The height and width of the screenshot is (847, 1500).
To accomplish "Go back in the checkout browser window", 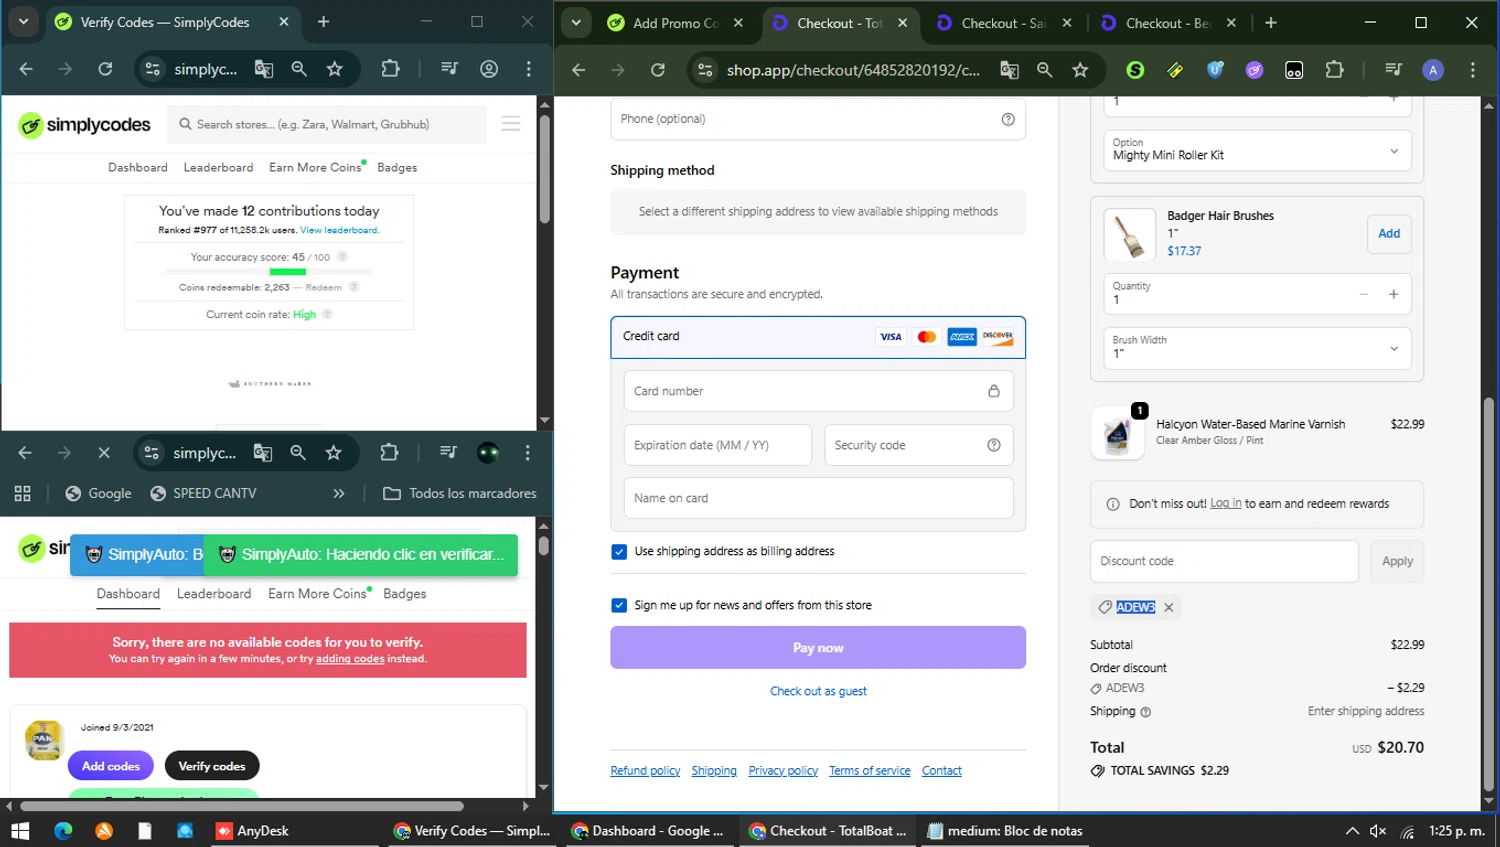I will coord(578,70).
